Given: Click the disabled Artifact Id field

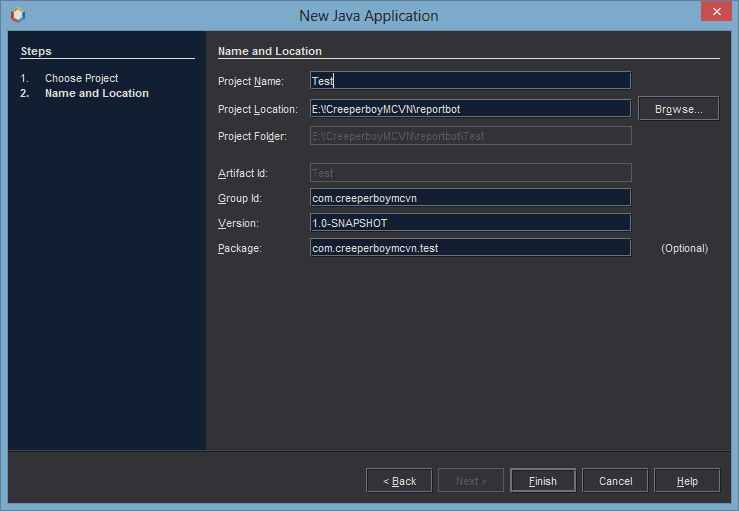Looking at the screenshot, I should click(x=470, y=173).
